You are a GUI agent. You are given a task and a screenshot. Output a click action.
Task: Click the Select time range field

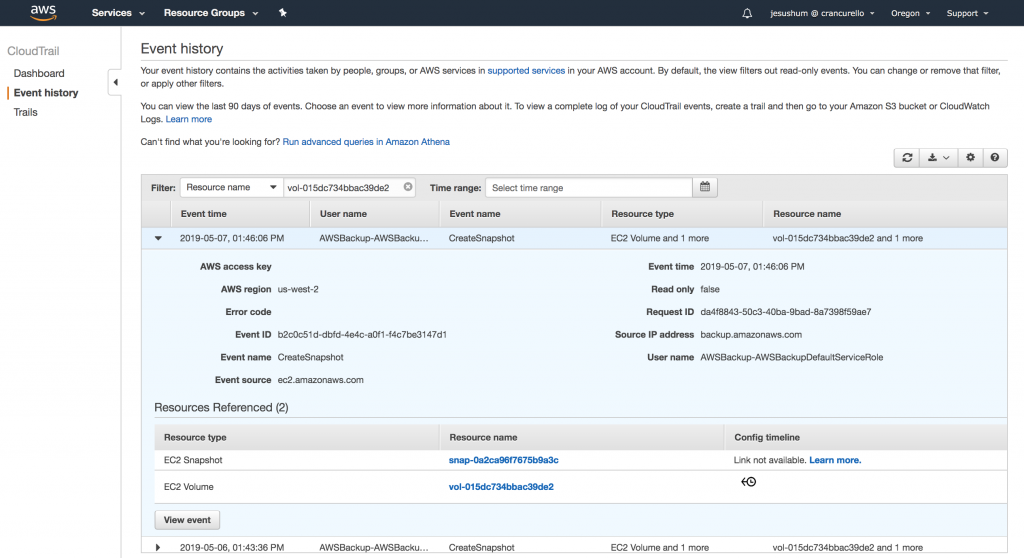(x=589, y=187)
